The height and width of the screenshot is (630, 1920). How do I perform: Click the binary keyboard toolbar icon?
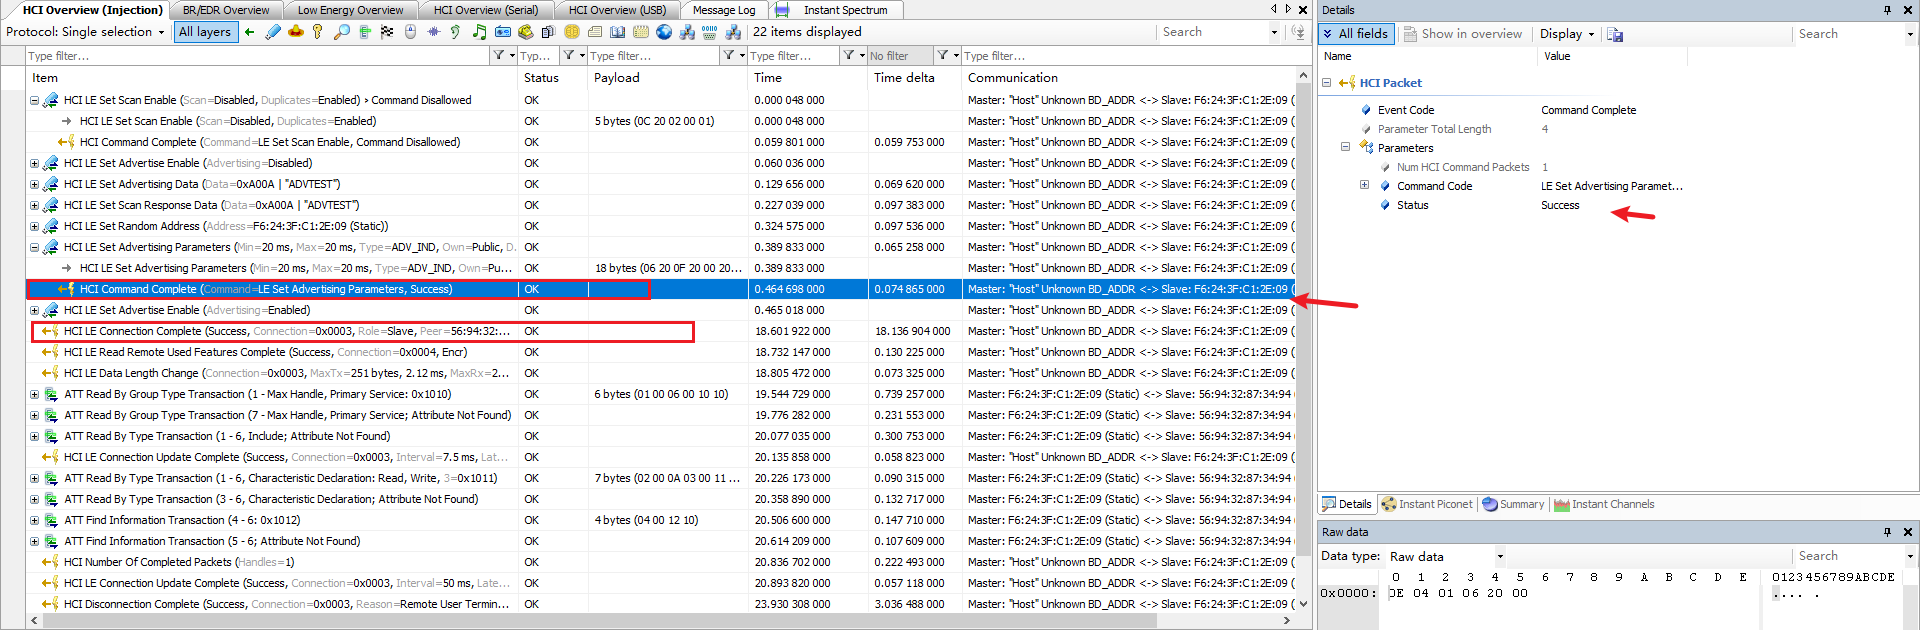[709, 32]
